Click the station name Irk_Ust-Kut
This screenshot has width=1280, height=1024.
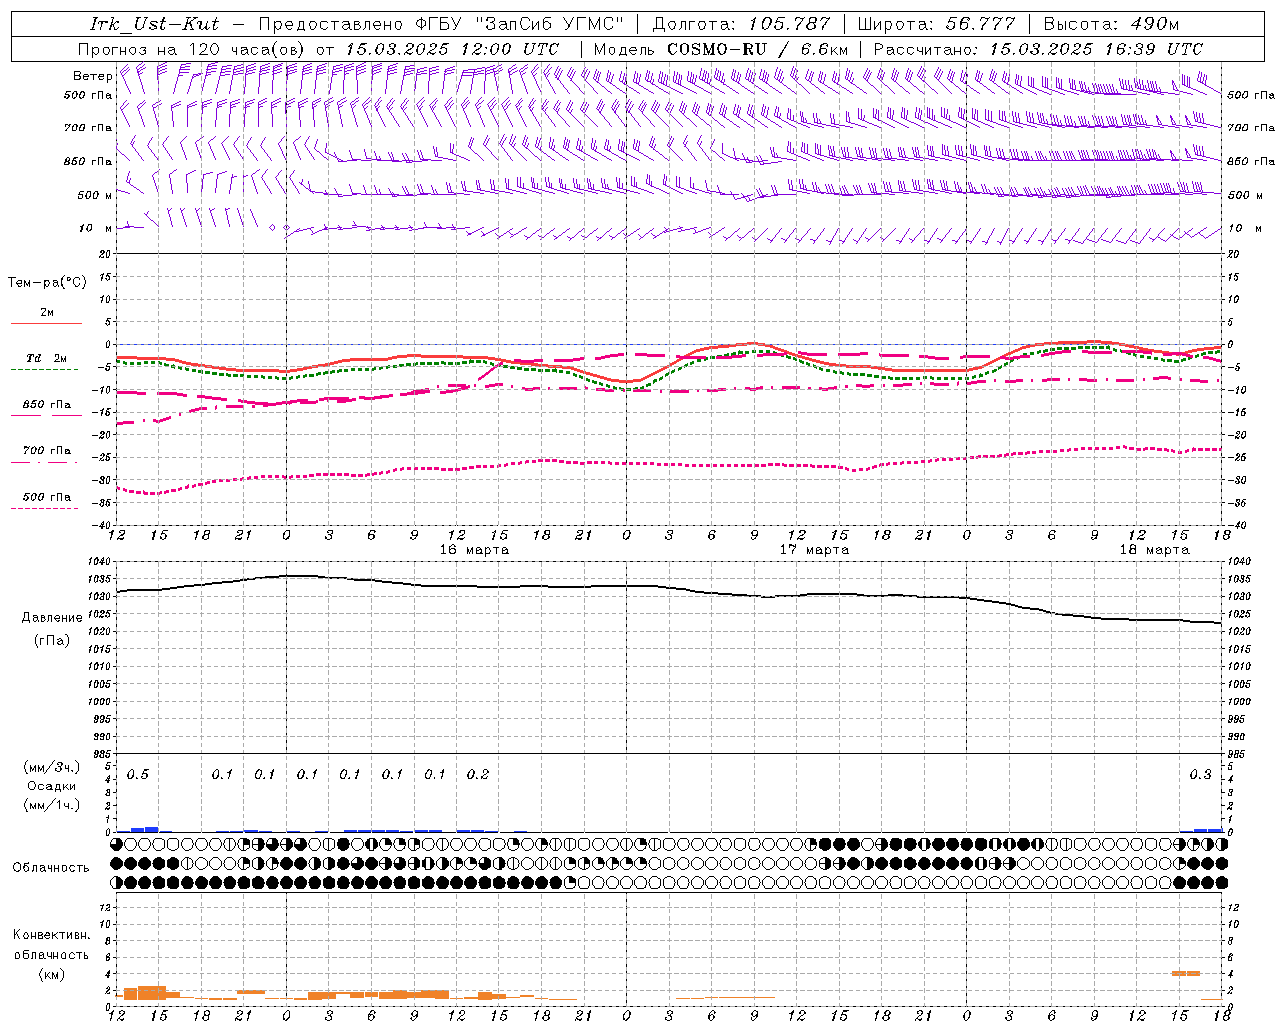tap(155, 24)
